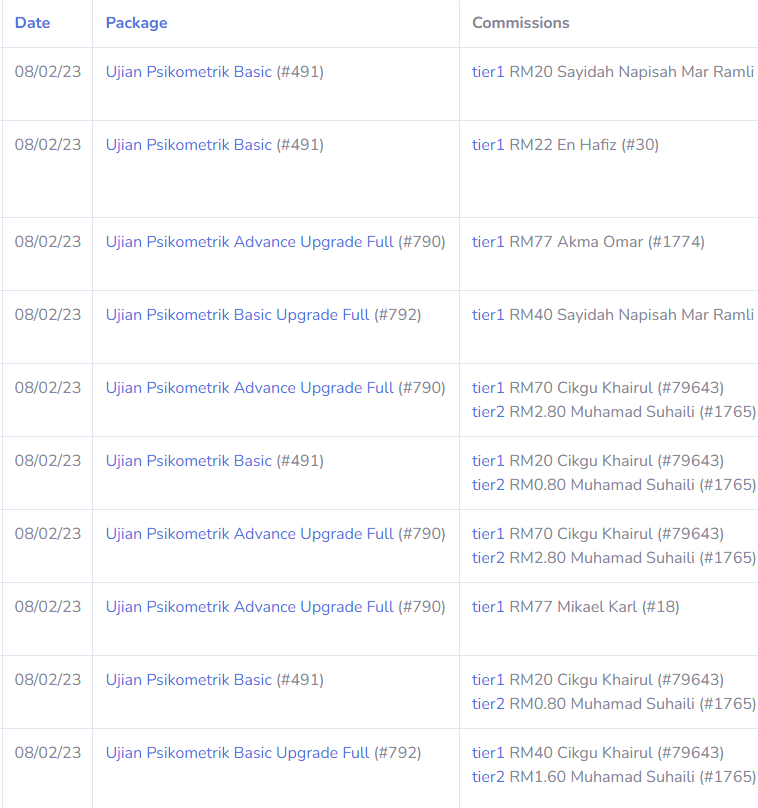Select tier1 link for RM40 Sayidah Napisah
758x808 pixels.
[x=488, y=315]
